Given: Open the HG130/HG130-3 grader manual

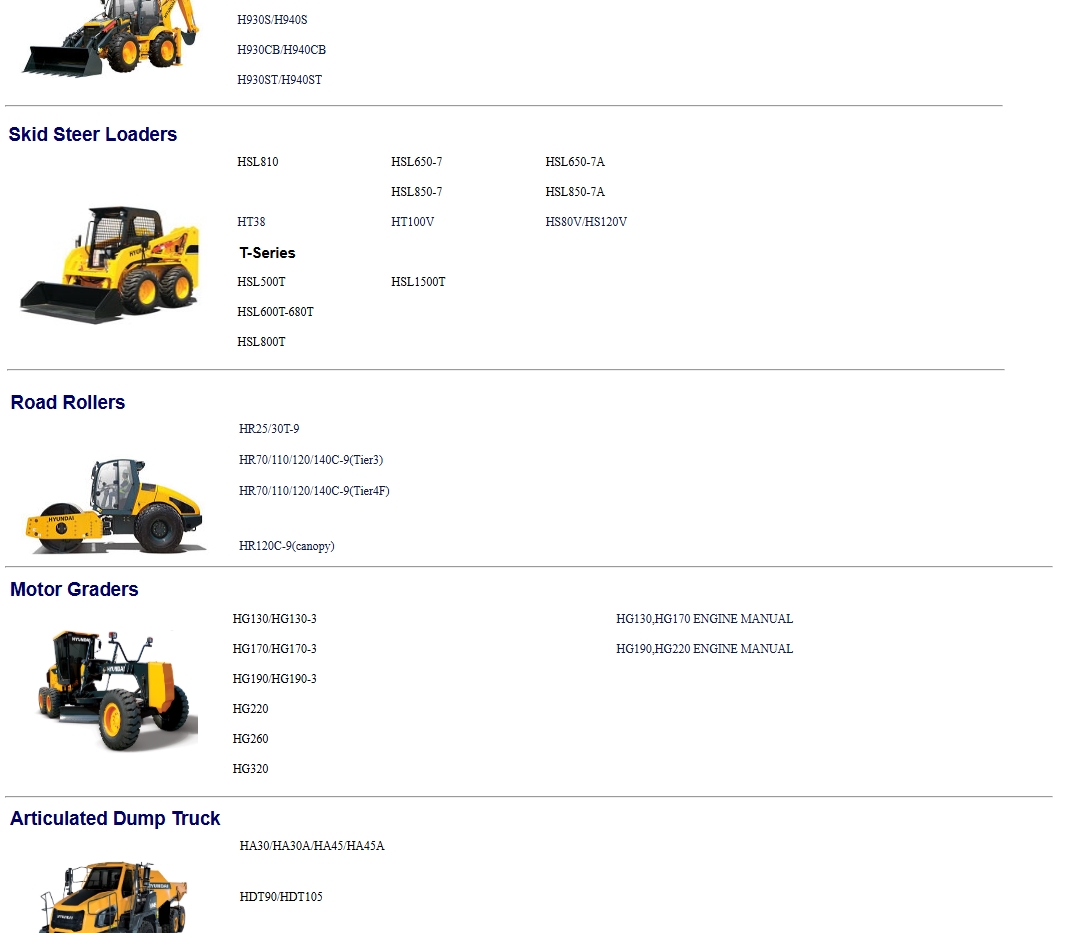Looking at the screenshot, I should point(275,619).
